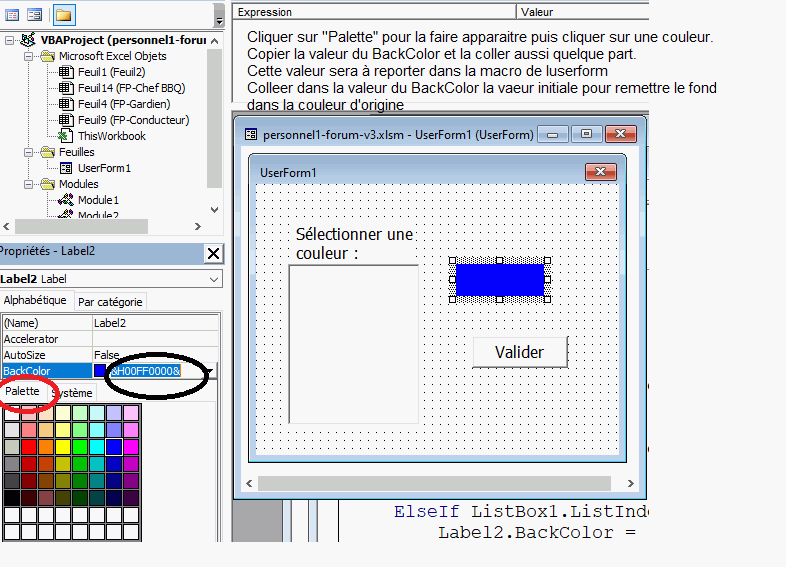Select Feuil4 (FP-Gardien) sheet
The width and height of the screenshot is (786, 567).
click(x=124, y=104)
